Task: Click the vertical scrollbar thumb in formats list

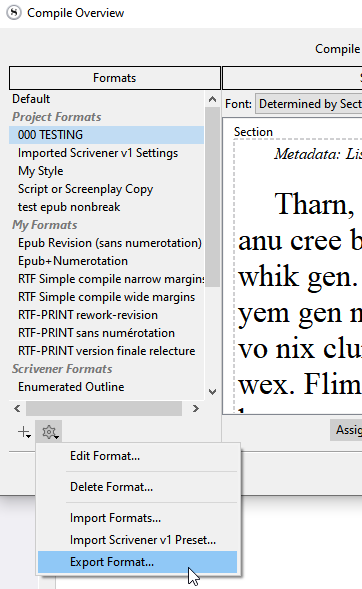Action: click(x=213, y=197)
